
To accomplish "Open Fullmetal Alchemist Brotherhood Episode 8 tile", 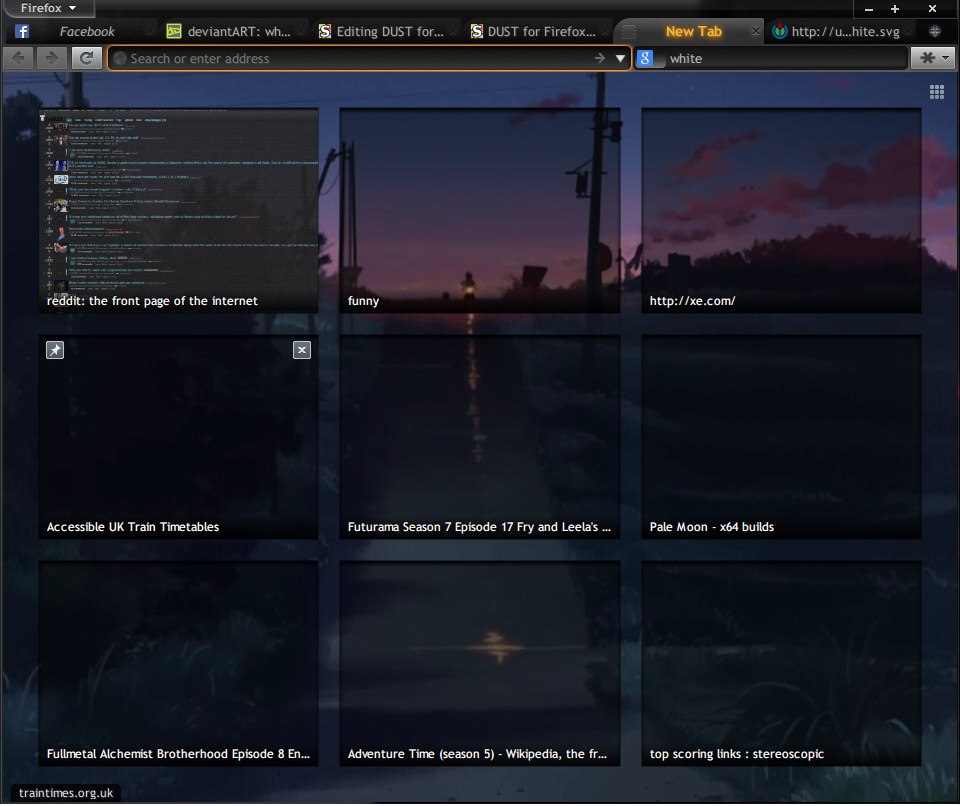I will point(179,663).
